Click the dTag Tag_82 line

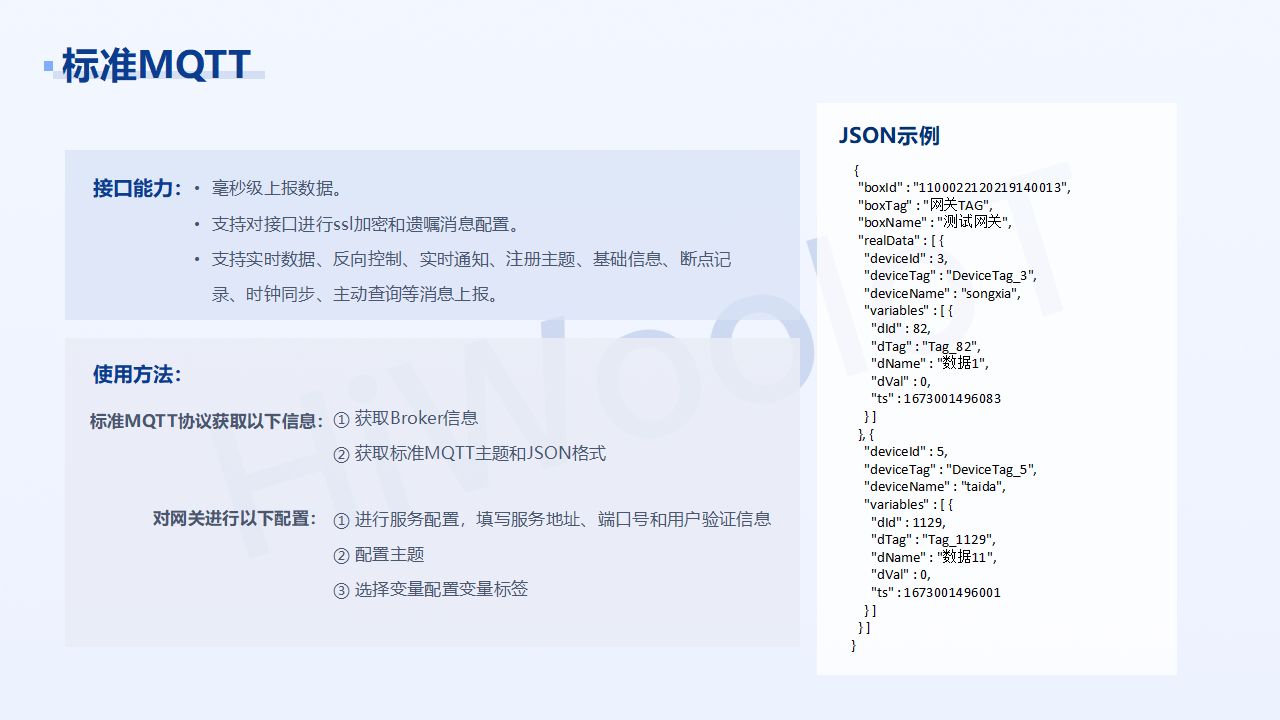pyautogui.click(x=926, y=346)
